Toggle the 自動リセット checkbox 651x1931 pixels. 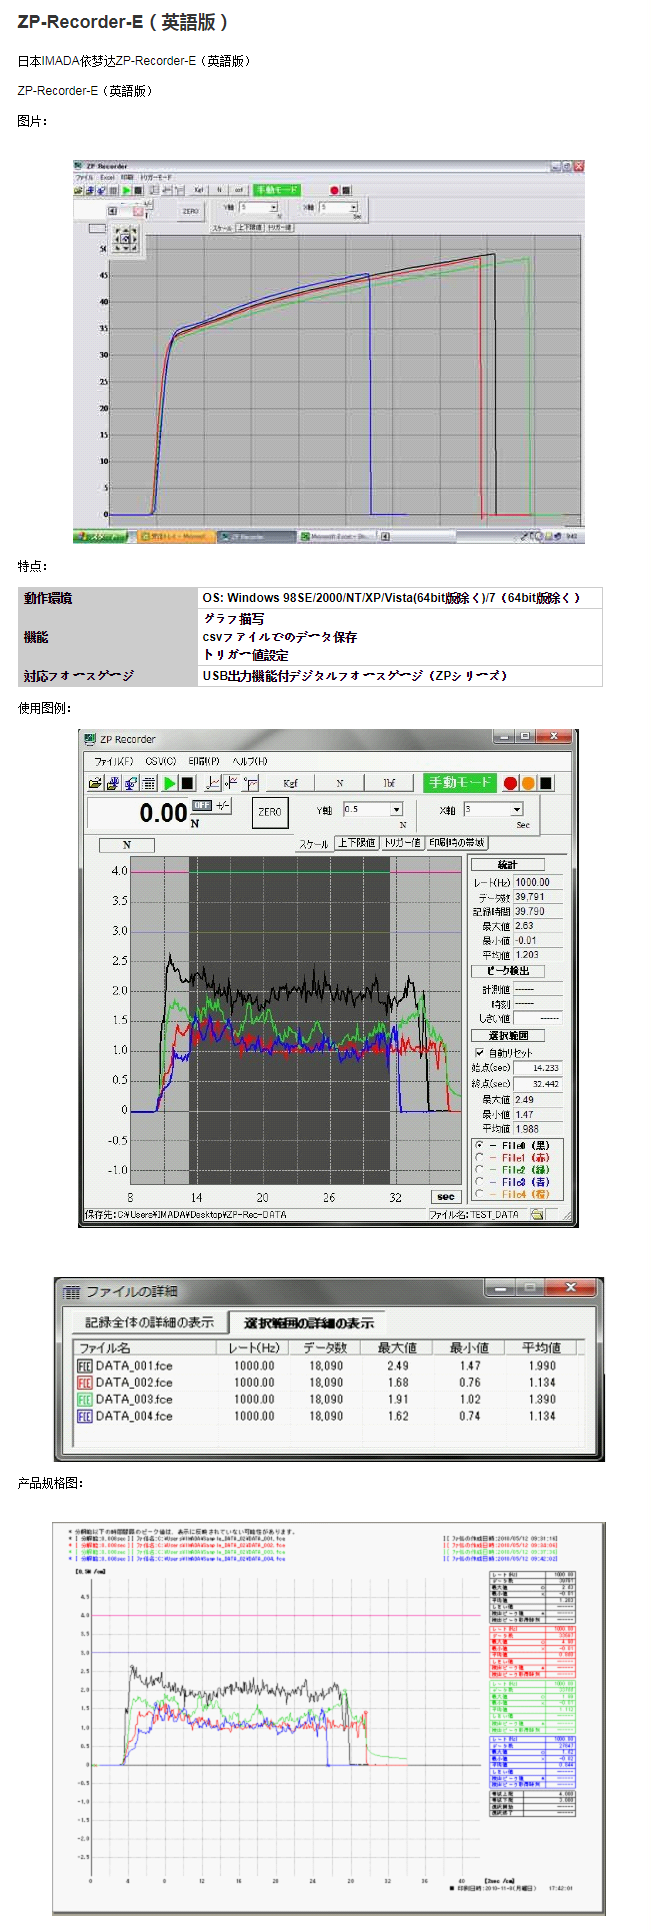[480, 1052]
